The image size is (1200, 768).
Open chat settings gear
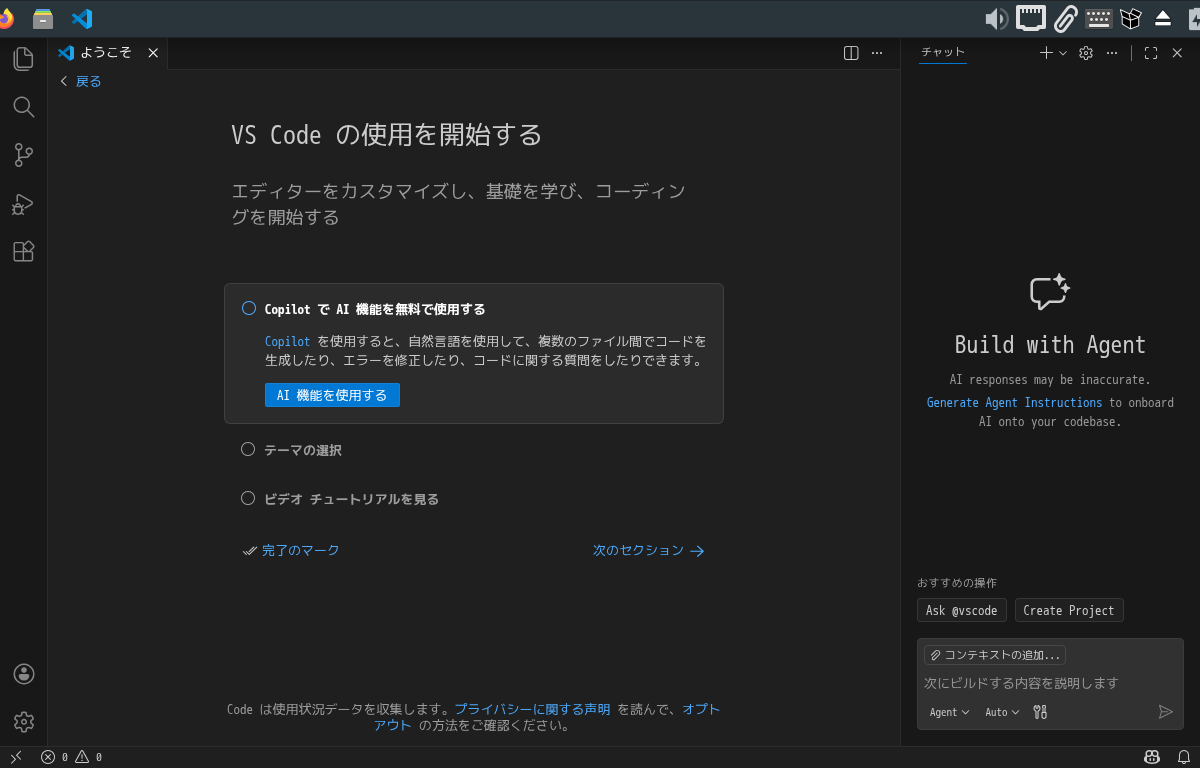1086,53
